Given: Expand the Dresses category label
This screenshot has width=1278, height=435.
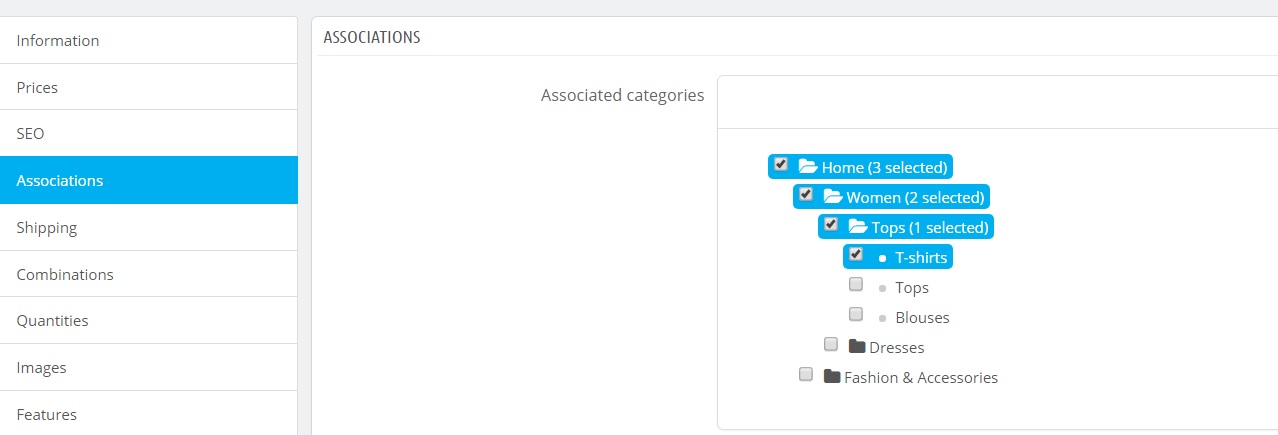Looking at the screenshot, I should [896, 348].
